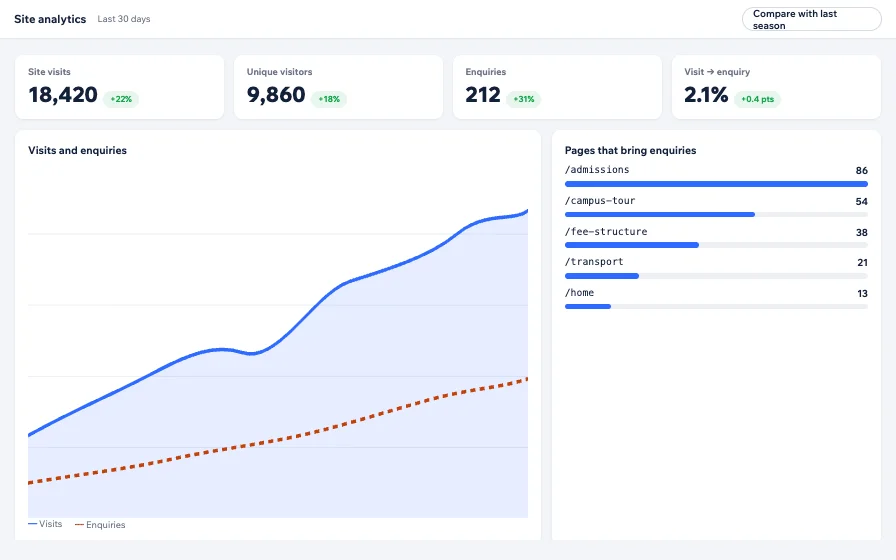Select the 2.1% visit to enquiry value
Screen dimensions: 896x560
706,95
